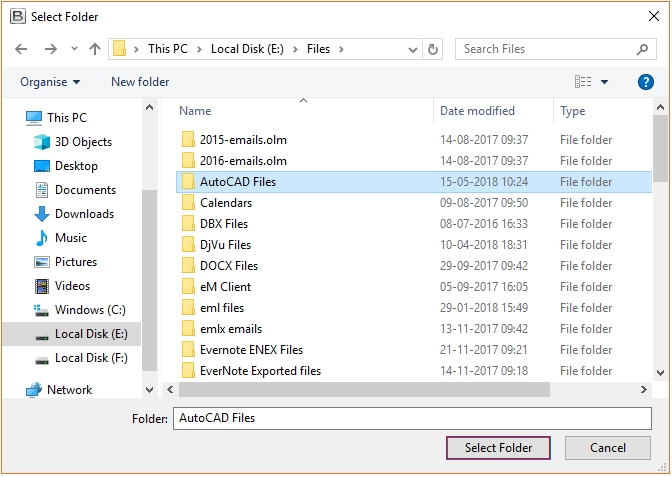This screenshot has width=672, height=477.
Task: Select 3D Objects in the sidebar
Action: [83, 142]
